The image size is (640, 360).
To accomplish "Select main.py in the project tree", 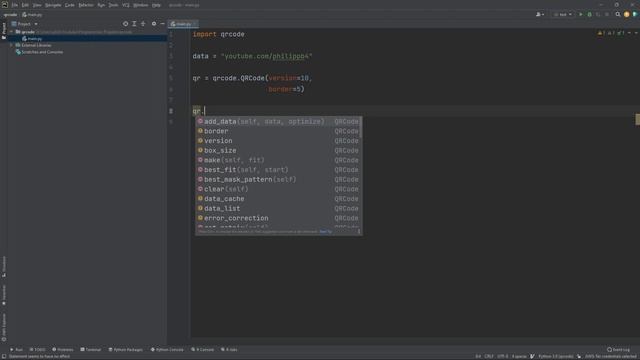I will [x=87, y=39].
